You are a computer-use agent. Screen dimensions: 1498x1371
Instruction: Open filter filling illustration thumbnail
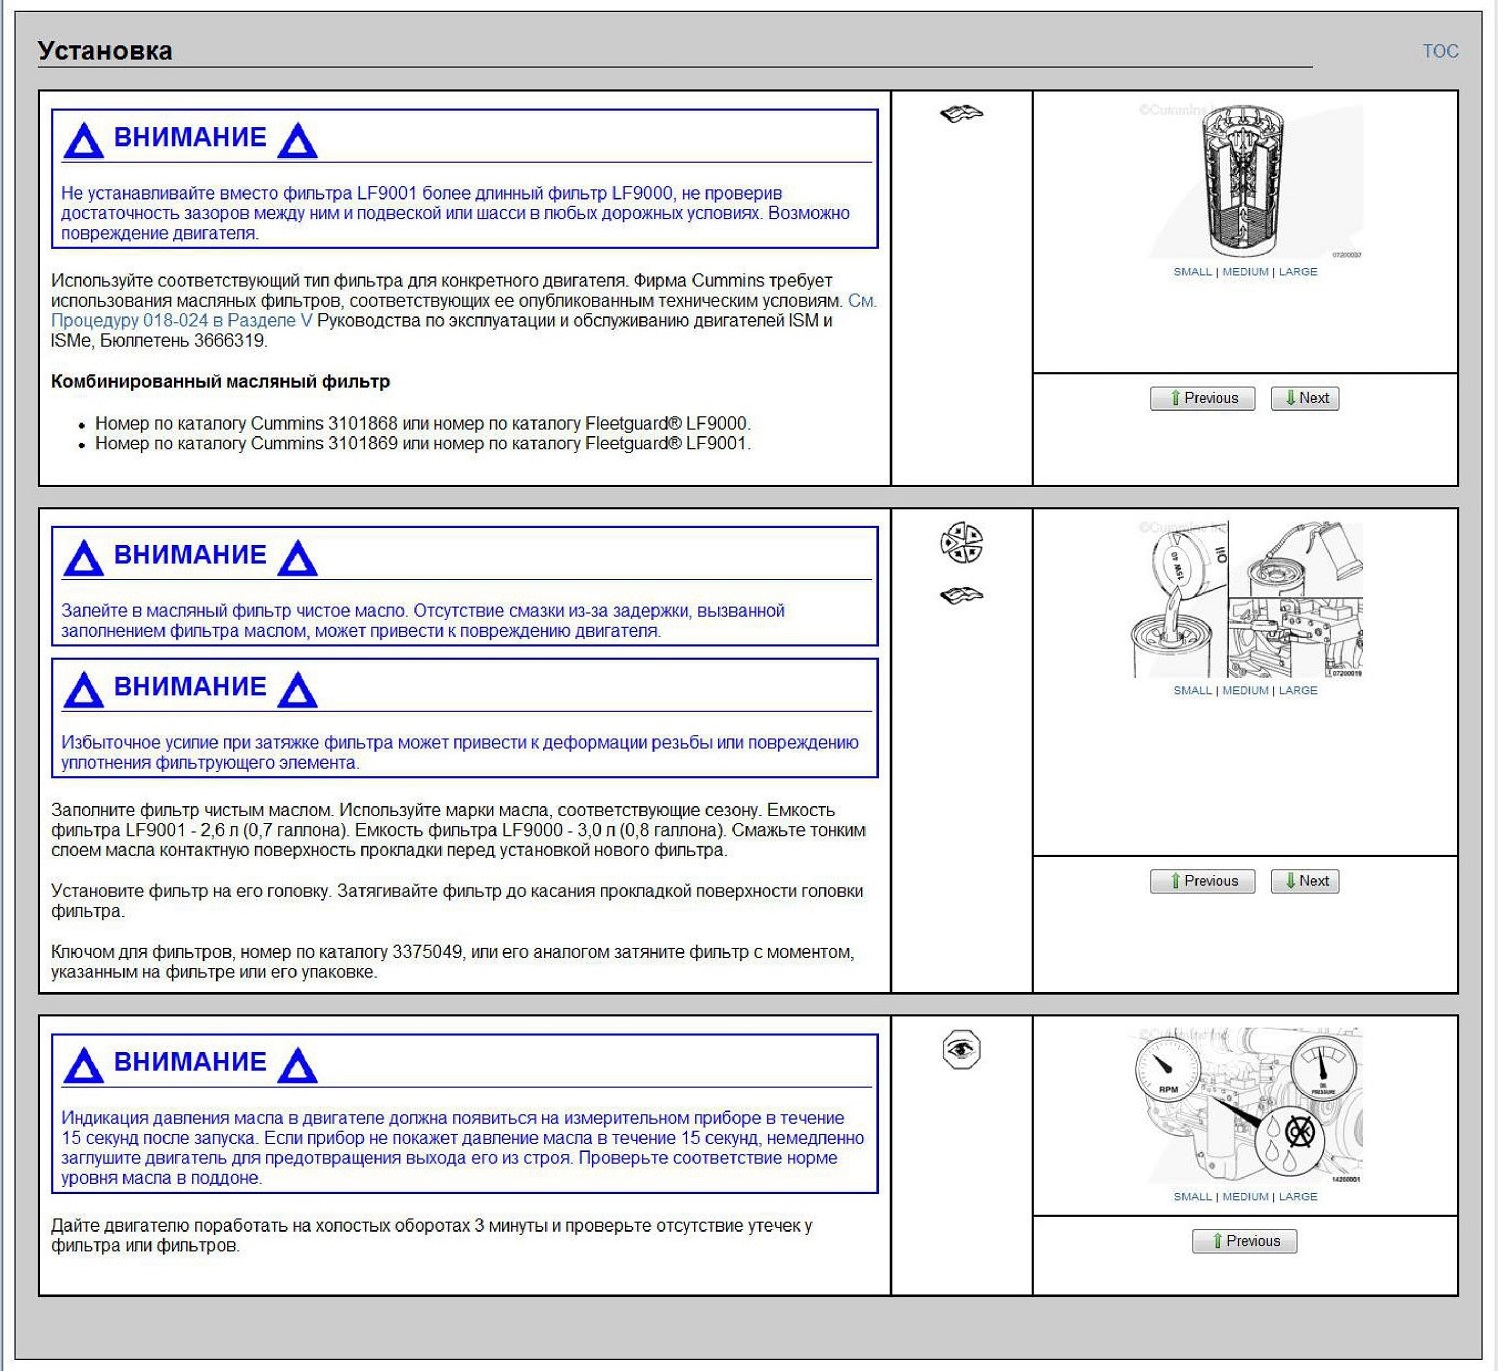pyautogui.click(x=1246, y=598)
